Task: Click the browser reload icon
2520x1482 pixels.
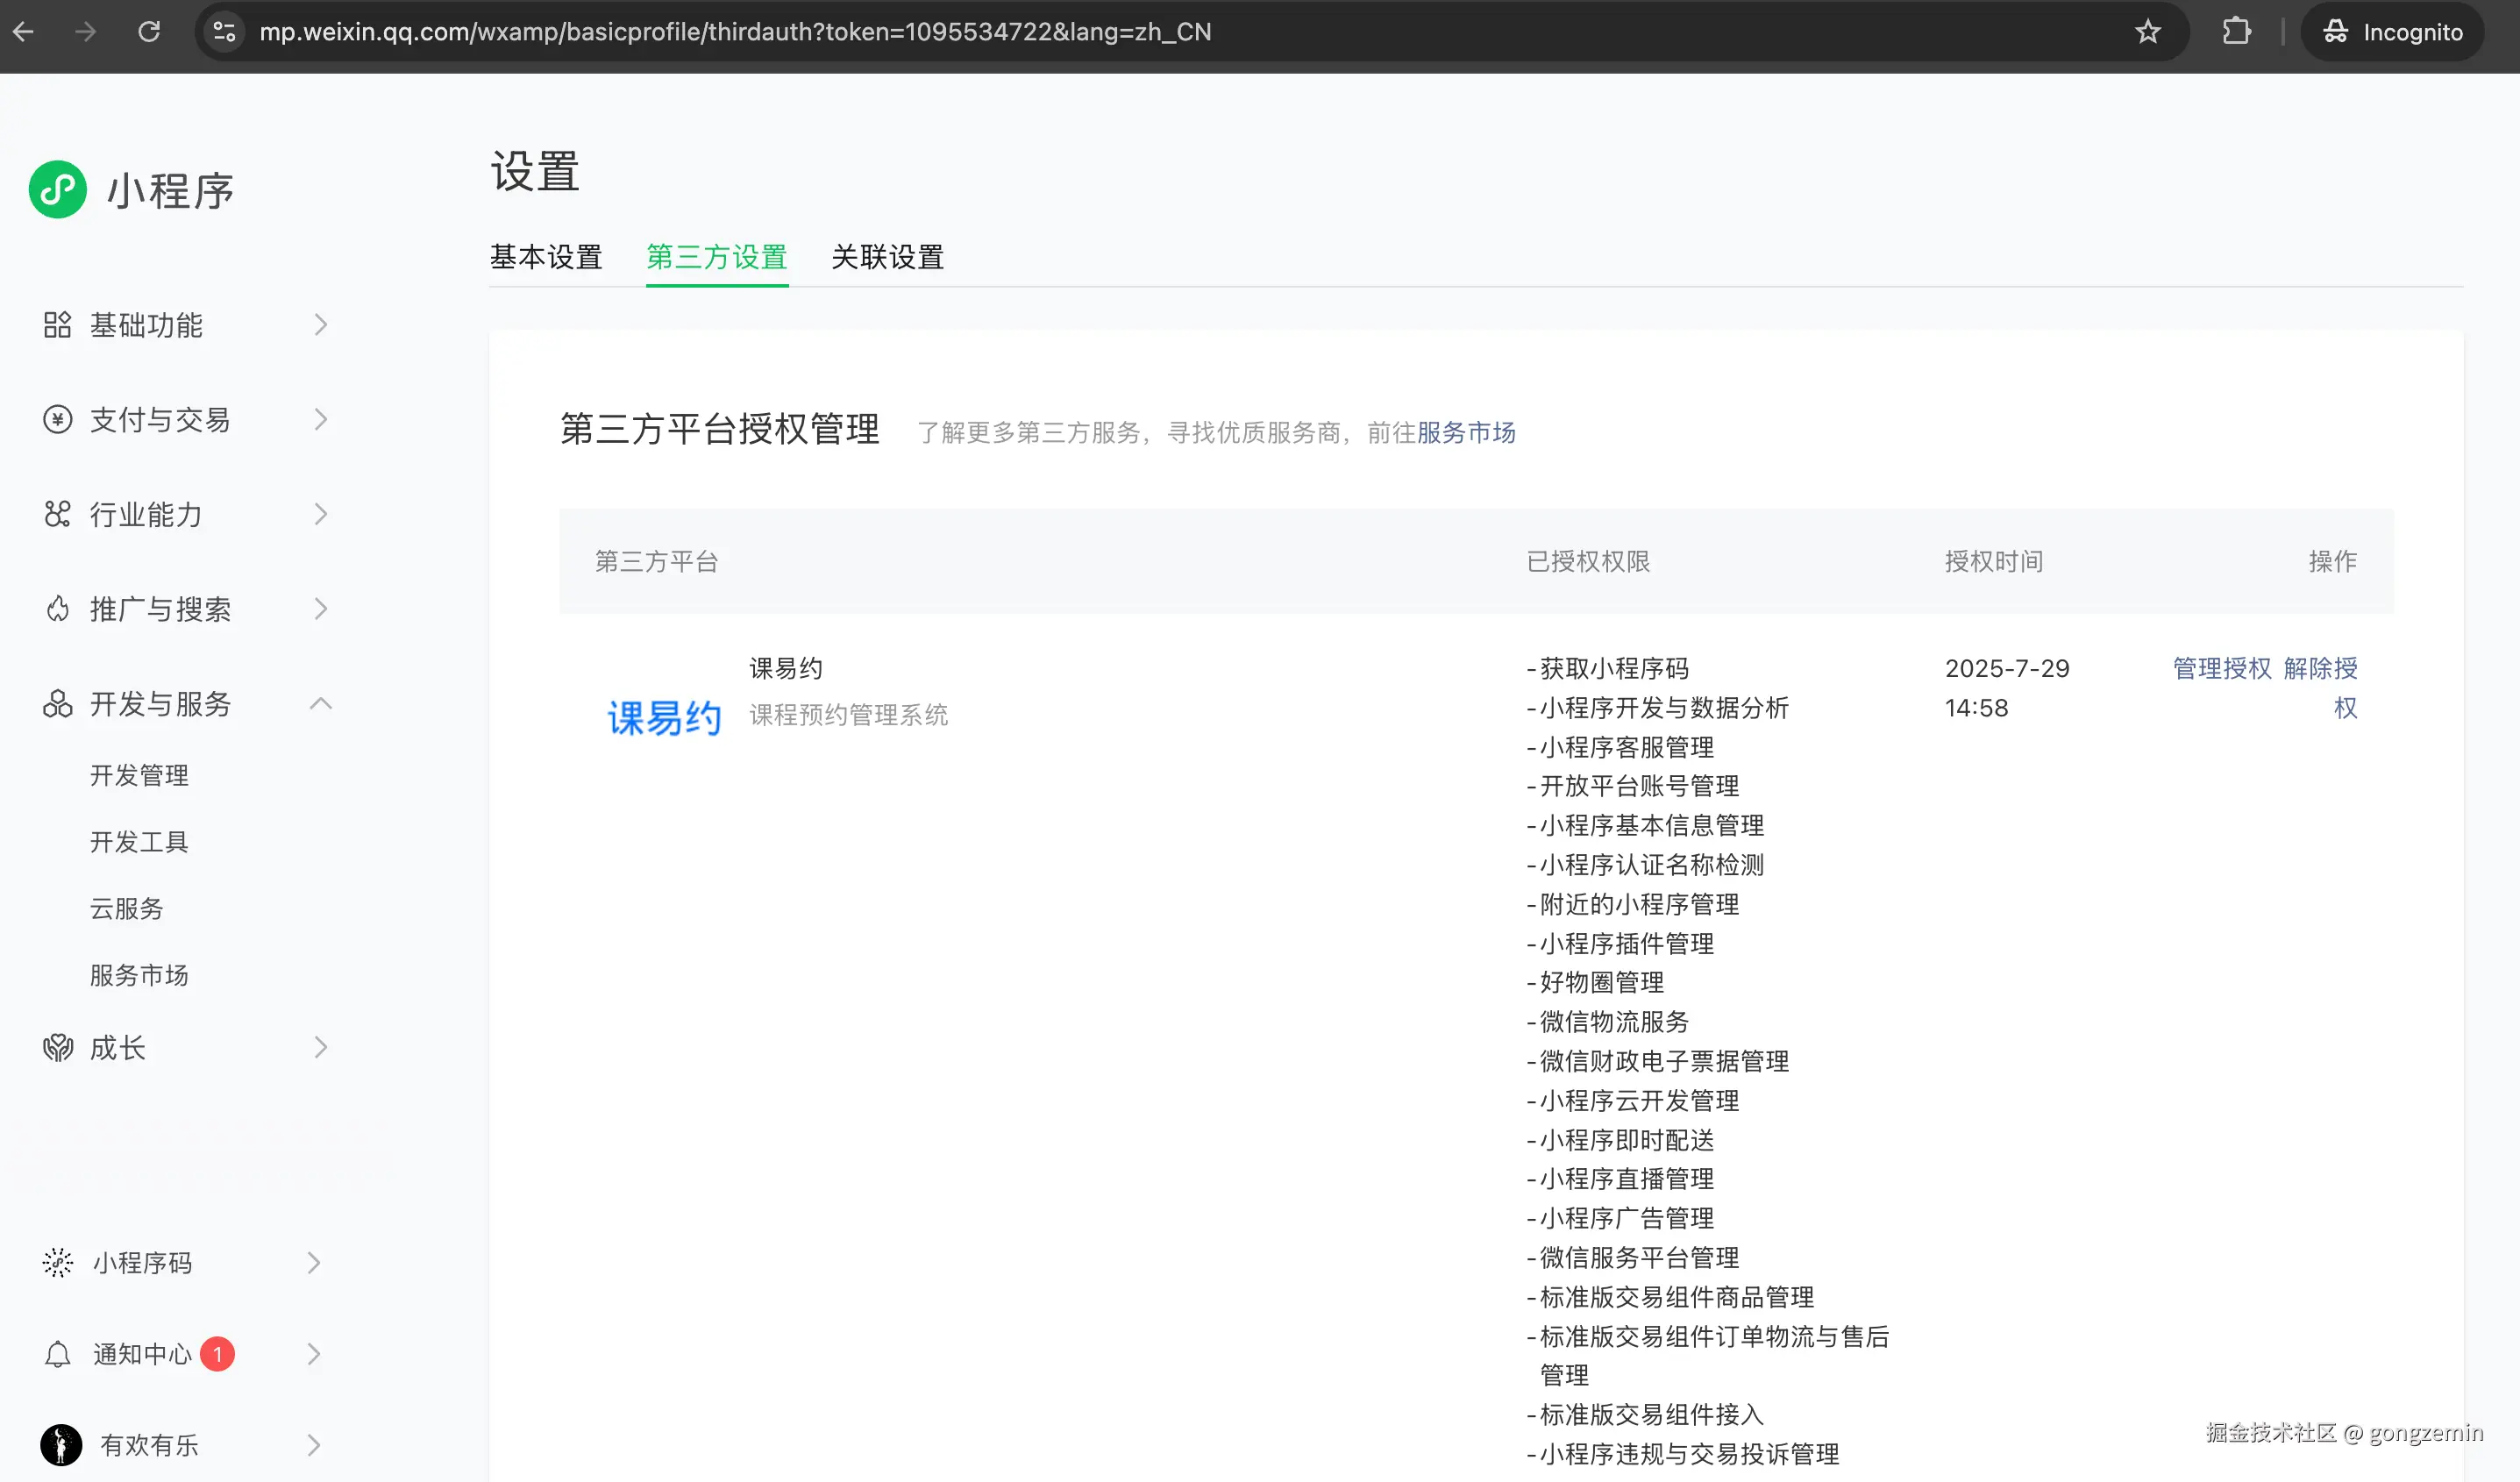Action: [x=149, y=32]
